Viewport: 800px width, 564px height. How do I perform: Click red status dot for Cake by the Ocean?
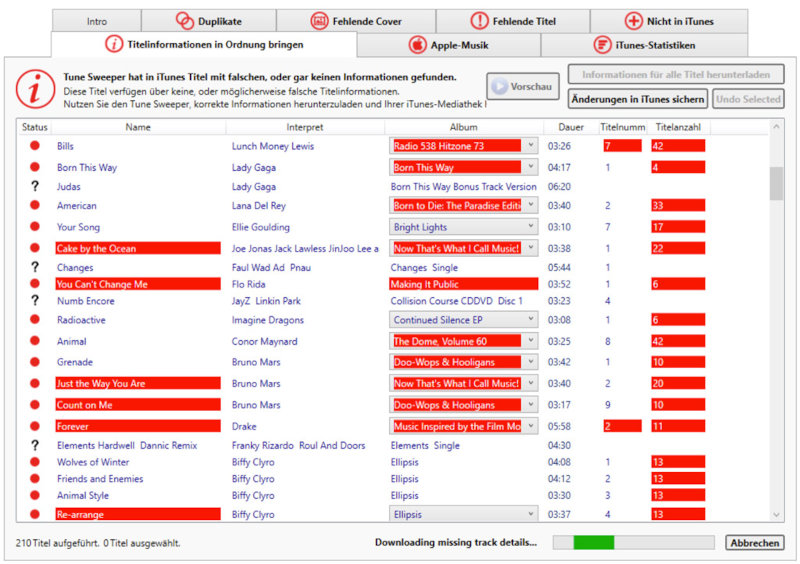coord(35,248)
